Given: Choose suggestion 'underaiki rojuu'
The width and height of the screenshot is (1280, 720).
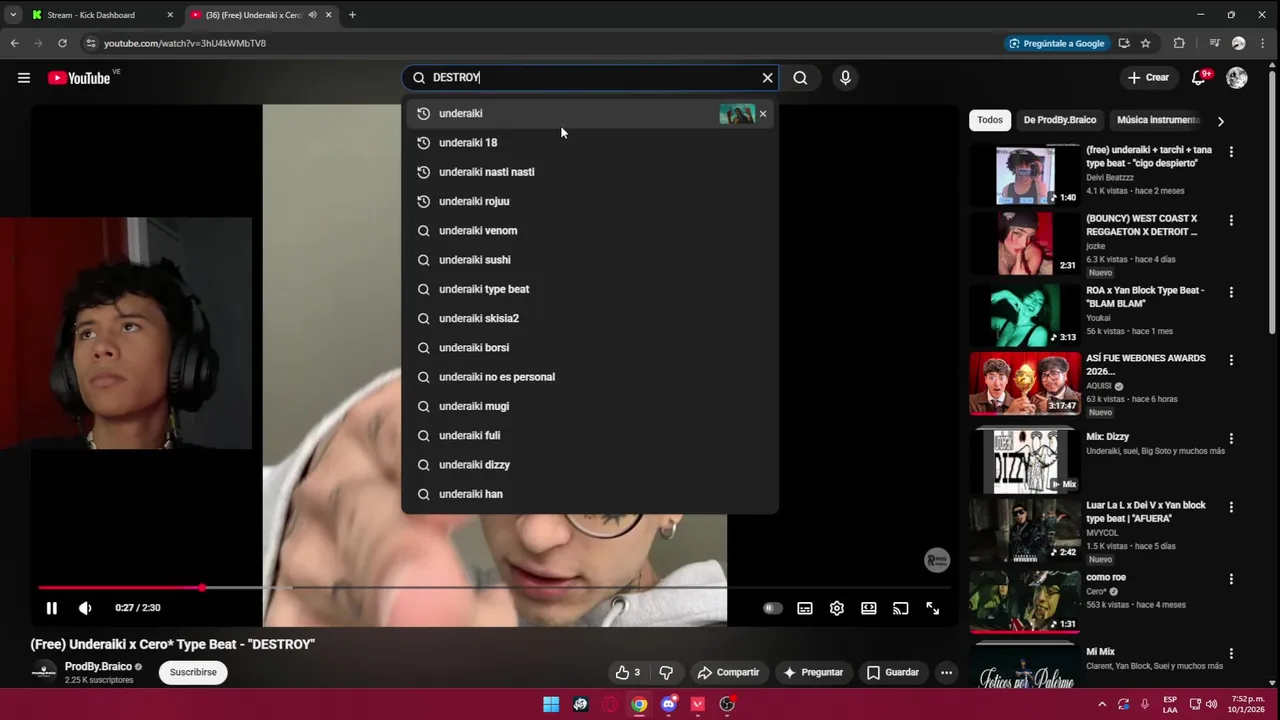Looking at the screenshot, I should [590, 201].
